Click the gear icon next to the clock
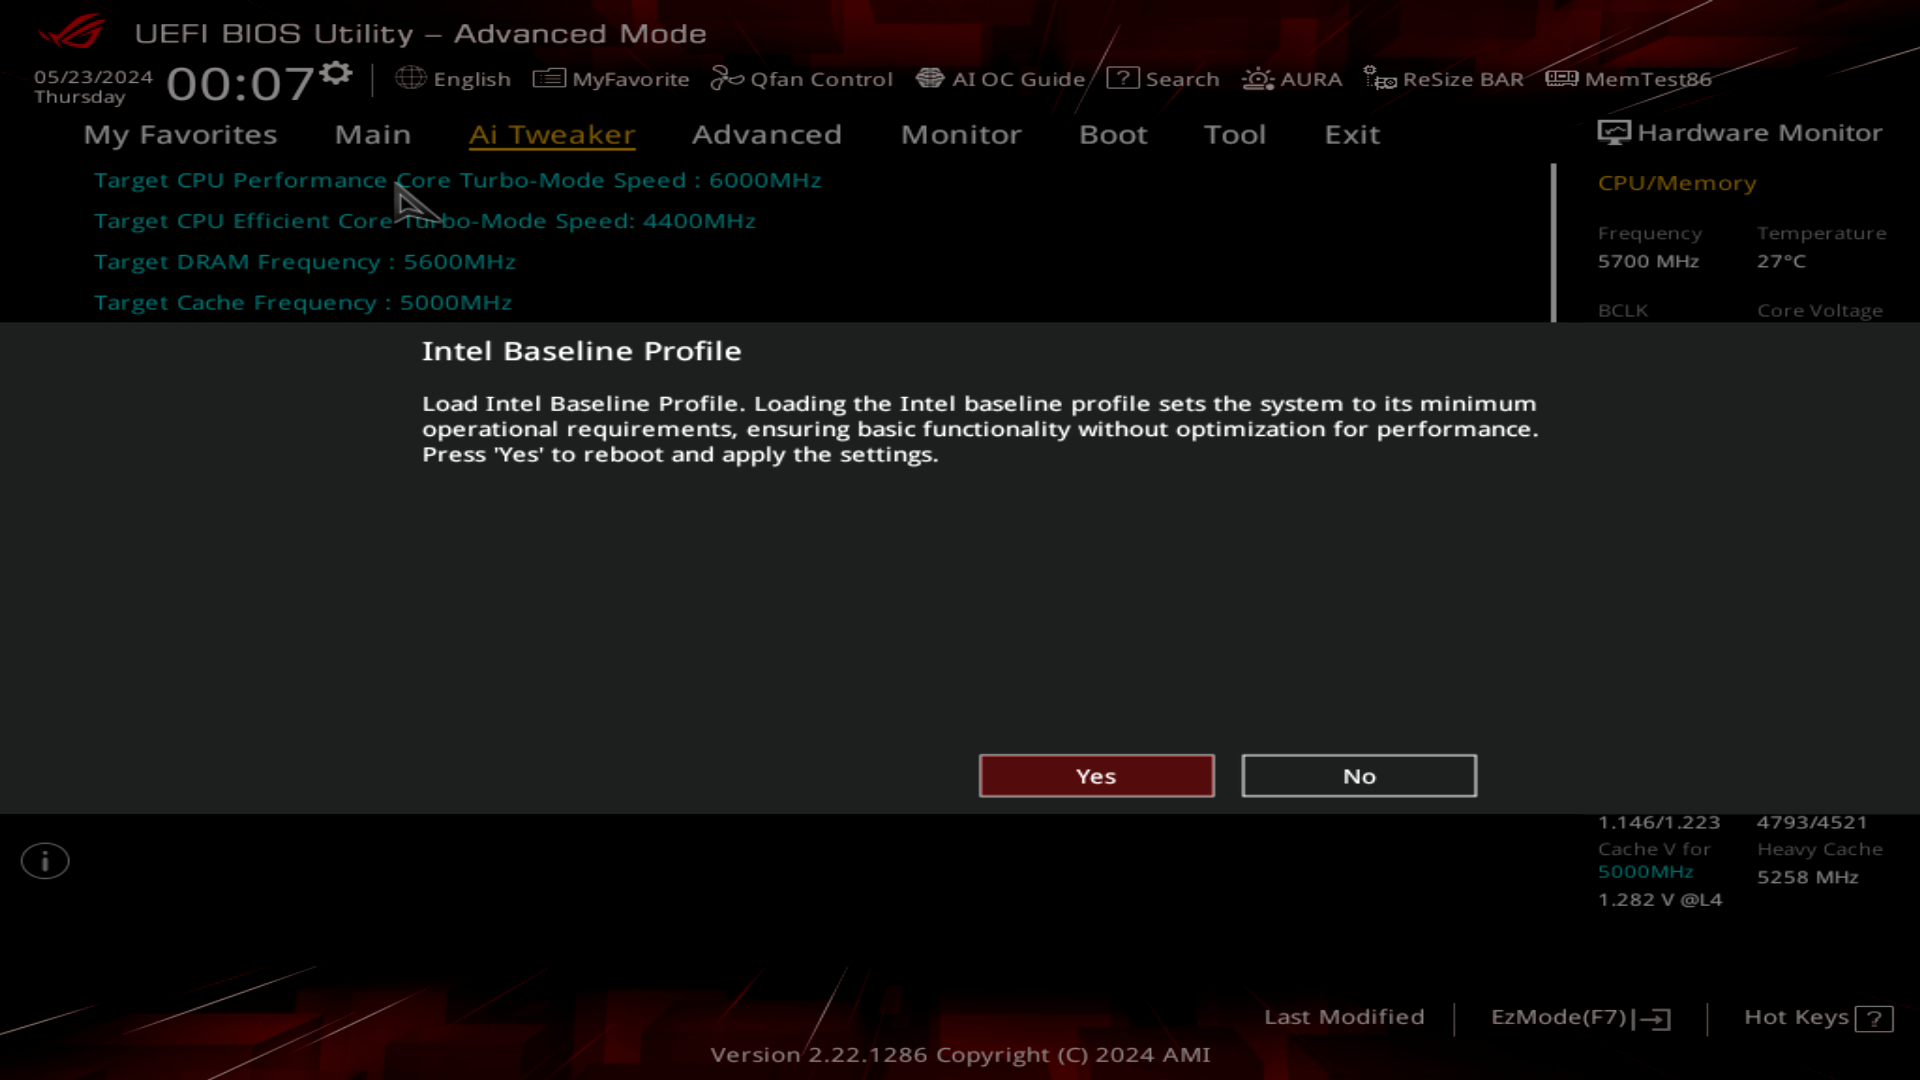 [336, 71]
